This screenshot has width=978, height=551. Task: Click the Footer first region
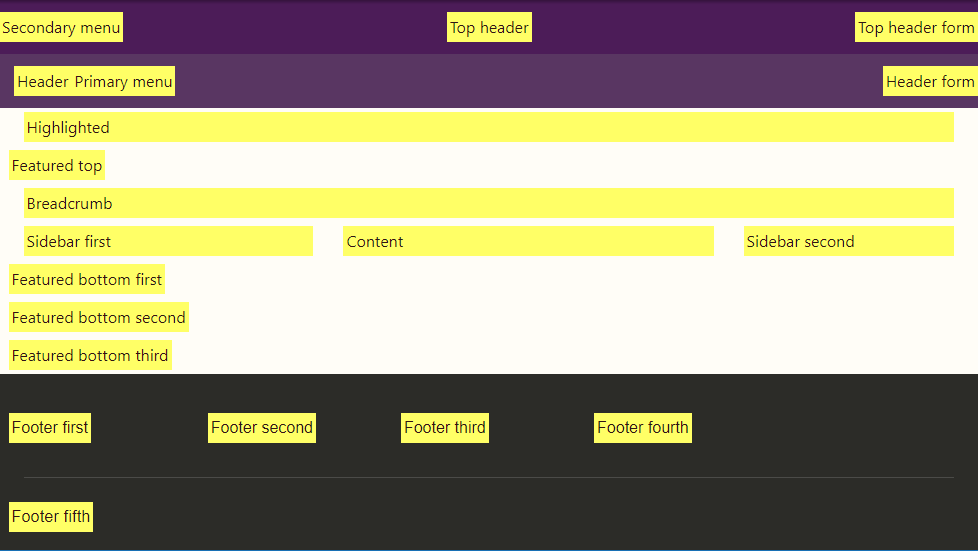50,428
